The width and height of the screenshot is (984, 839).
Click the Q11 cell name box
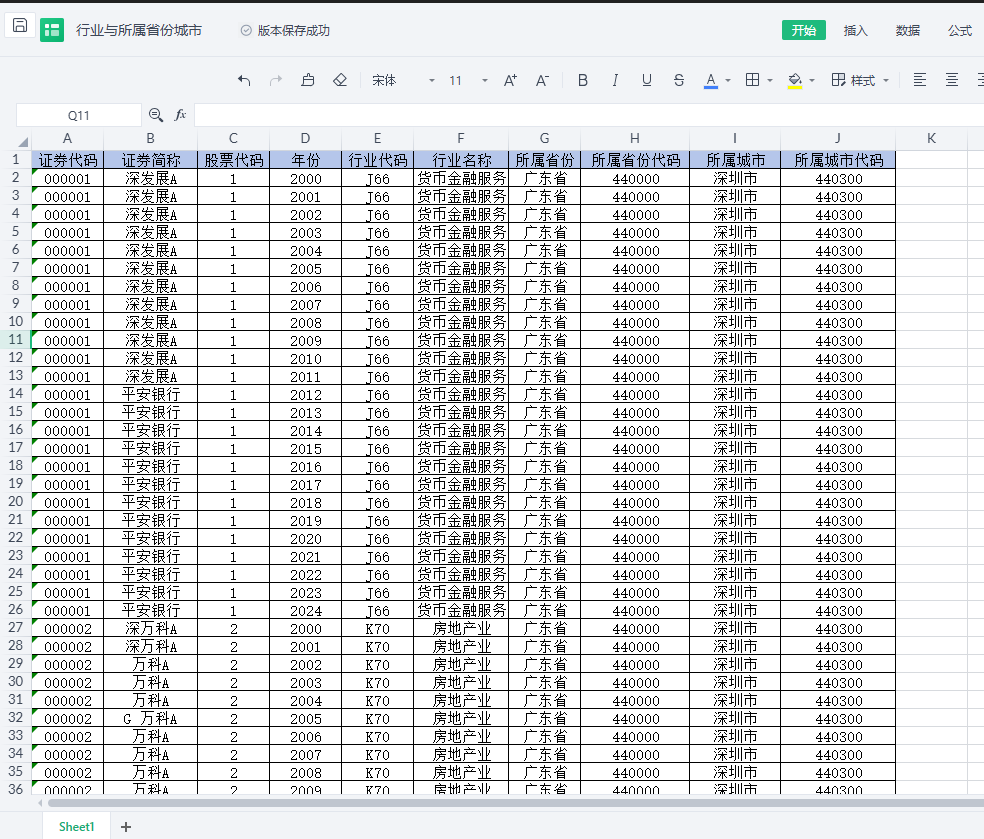(x=79, y=115)
